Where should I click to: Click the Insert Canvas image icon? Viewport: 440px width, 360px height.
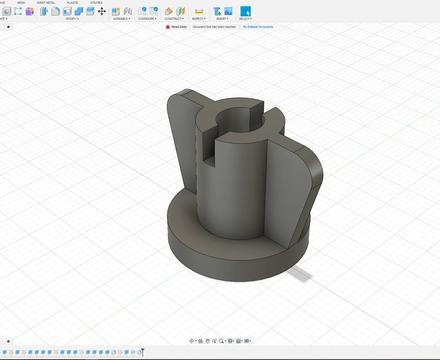pos(228,11)
